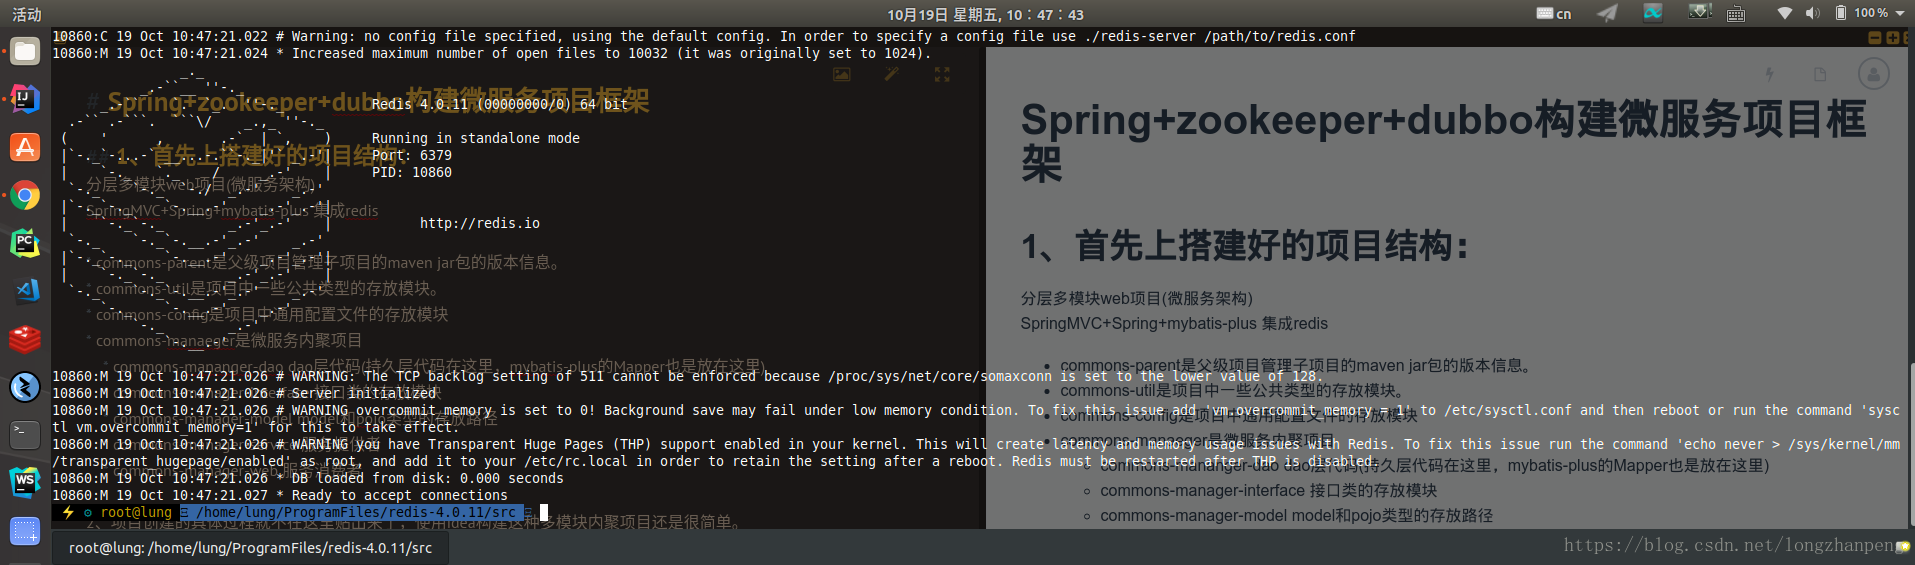Click the document page icon in the preview pane
The width and height of the screenshot is (1915, 565).
tap(1820, 74)
